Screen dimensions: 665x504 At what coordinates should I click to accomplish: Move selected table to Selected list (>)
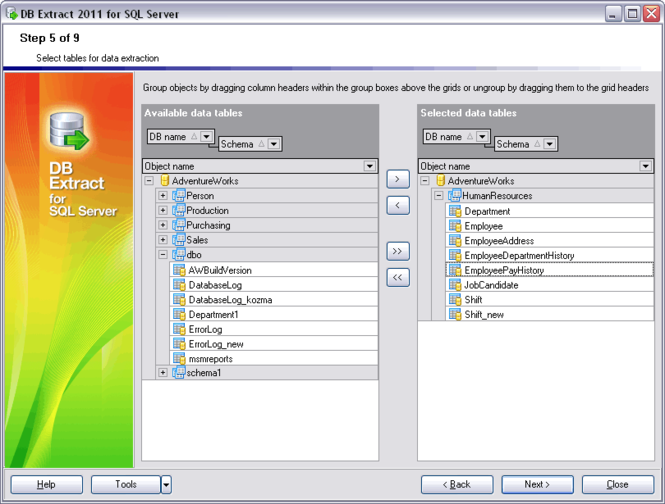[x=398, y=179]
